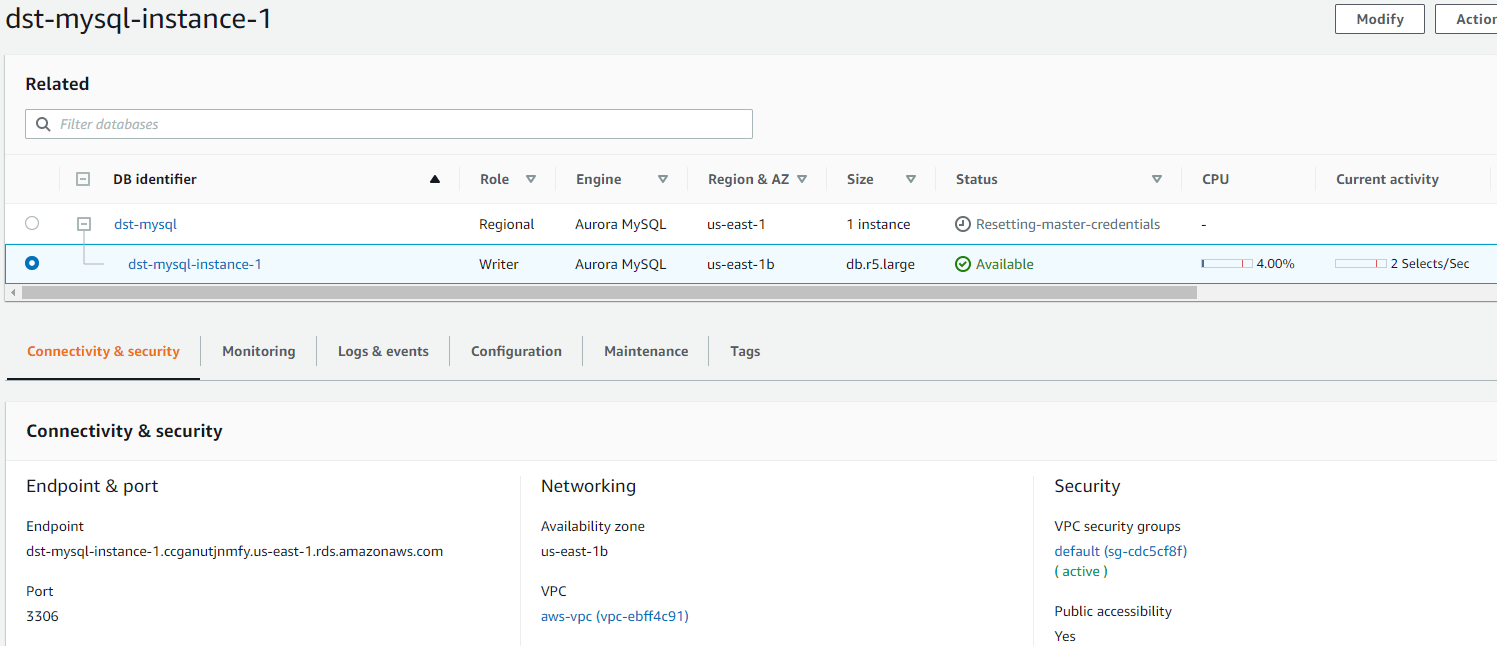This screenshot has width=1497, height=646.
Task: Click the green check icon beside Available
Action: (x=963, y=264)
